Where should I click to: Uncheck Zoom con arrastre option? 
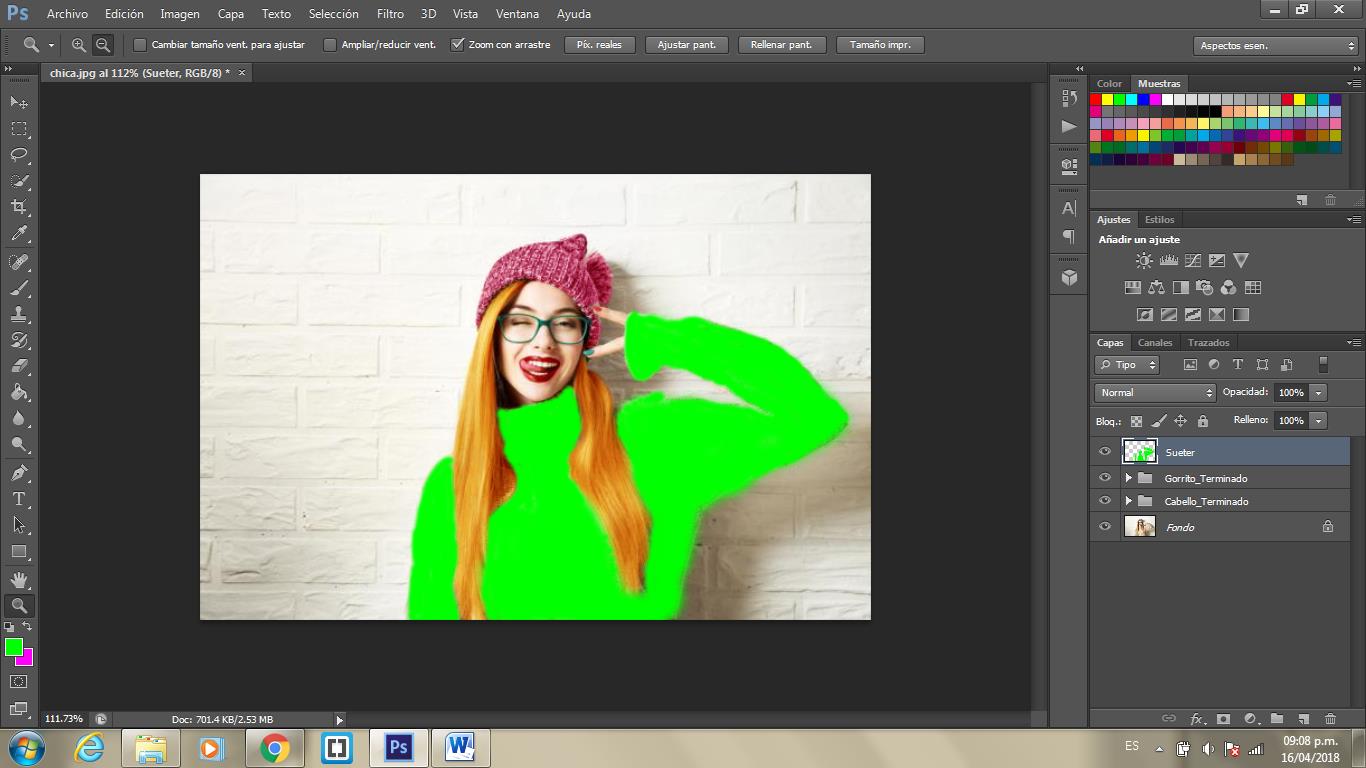458,45
